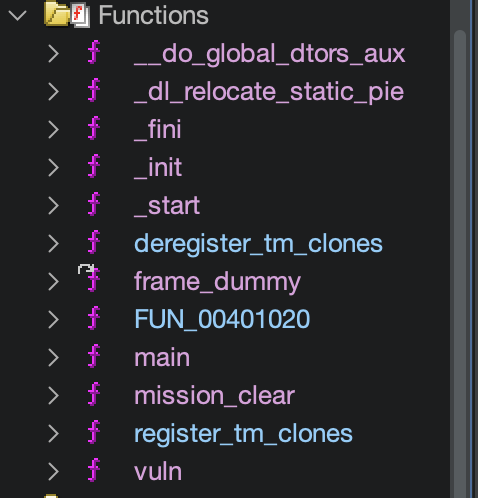Click the function icon beside _dl_relocate_static_pie
The image size is (478, 498).
click(x=94, y=90)
